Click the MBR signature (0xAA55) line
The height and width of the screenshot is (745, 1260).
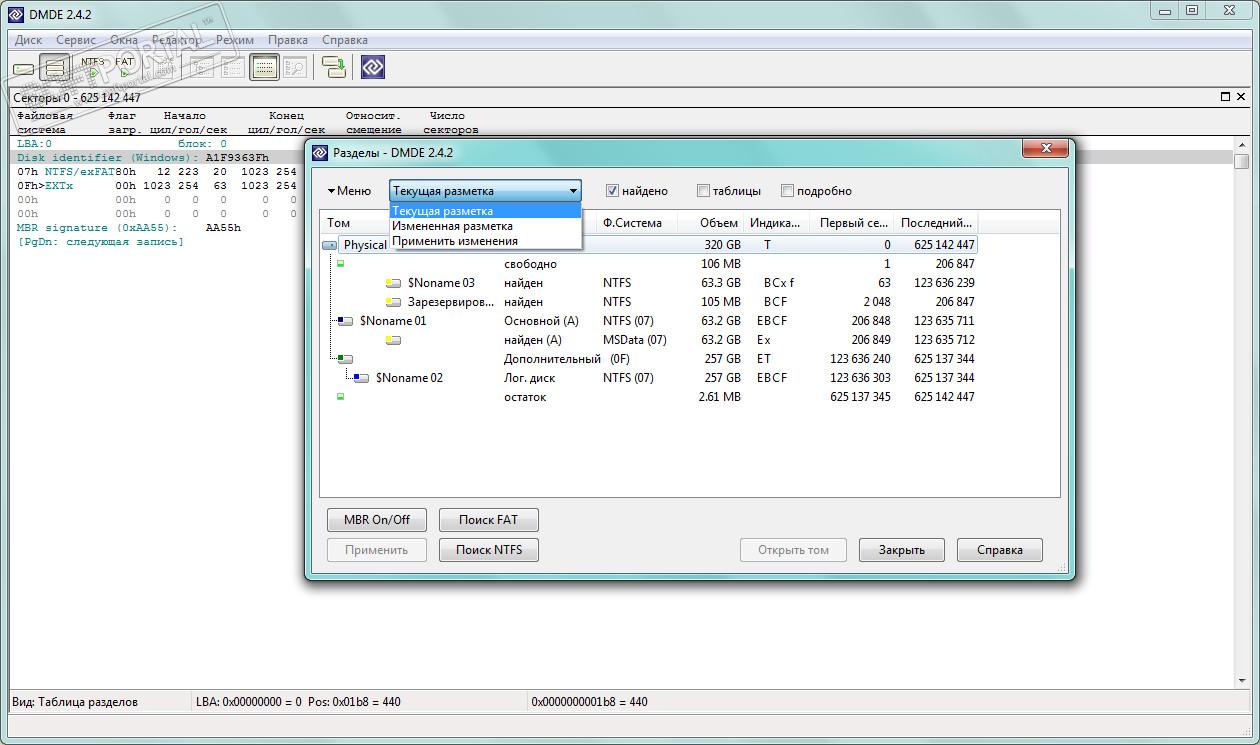tap(129, 228)
